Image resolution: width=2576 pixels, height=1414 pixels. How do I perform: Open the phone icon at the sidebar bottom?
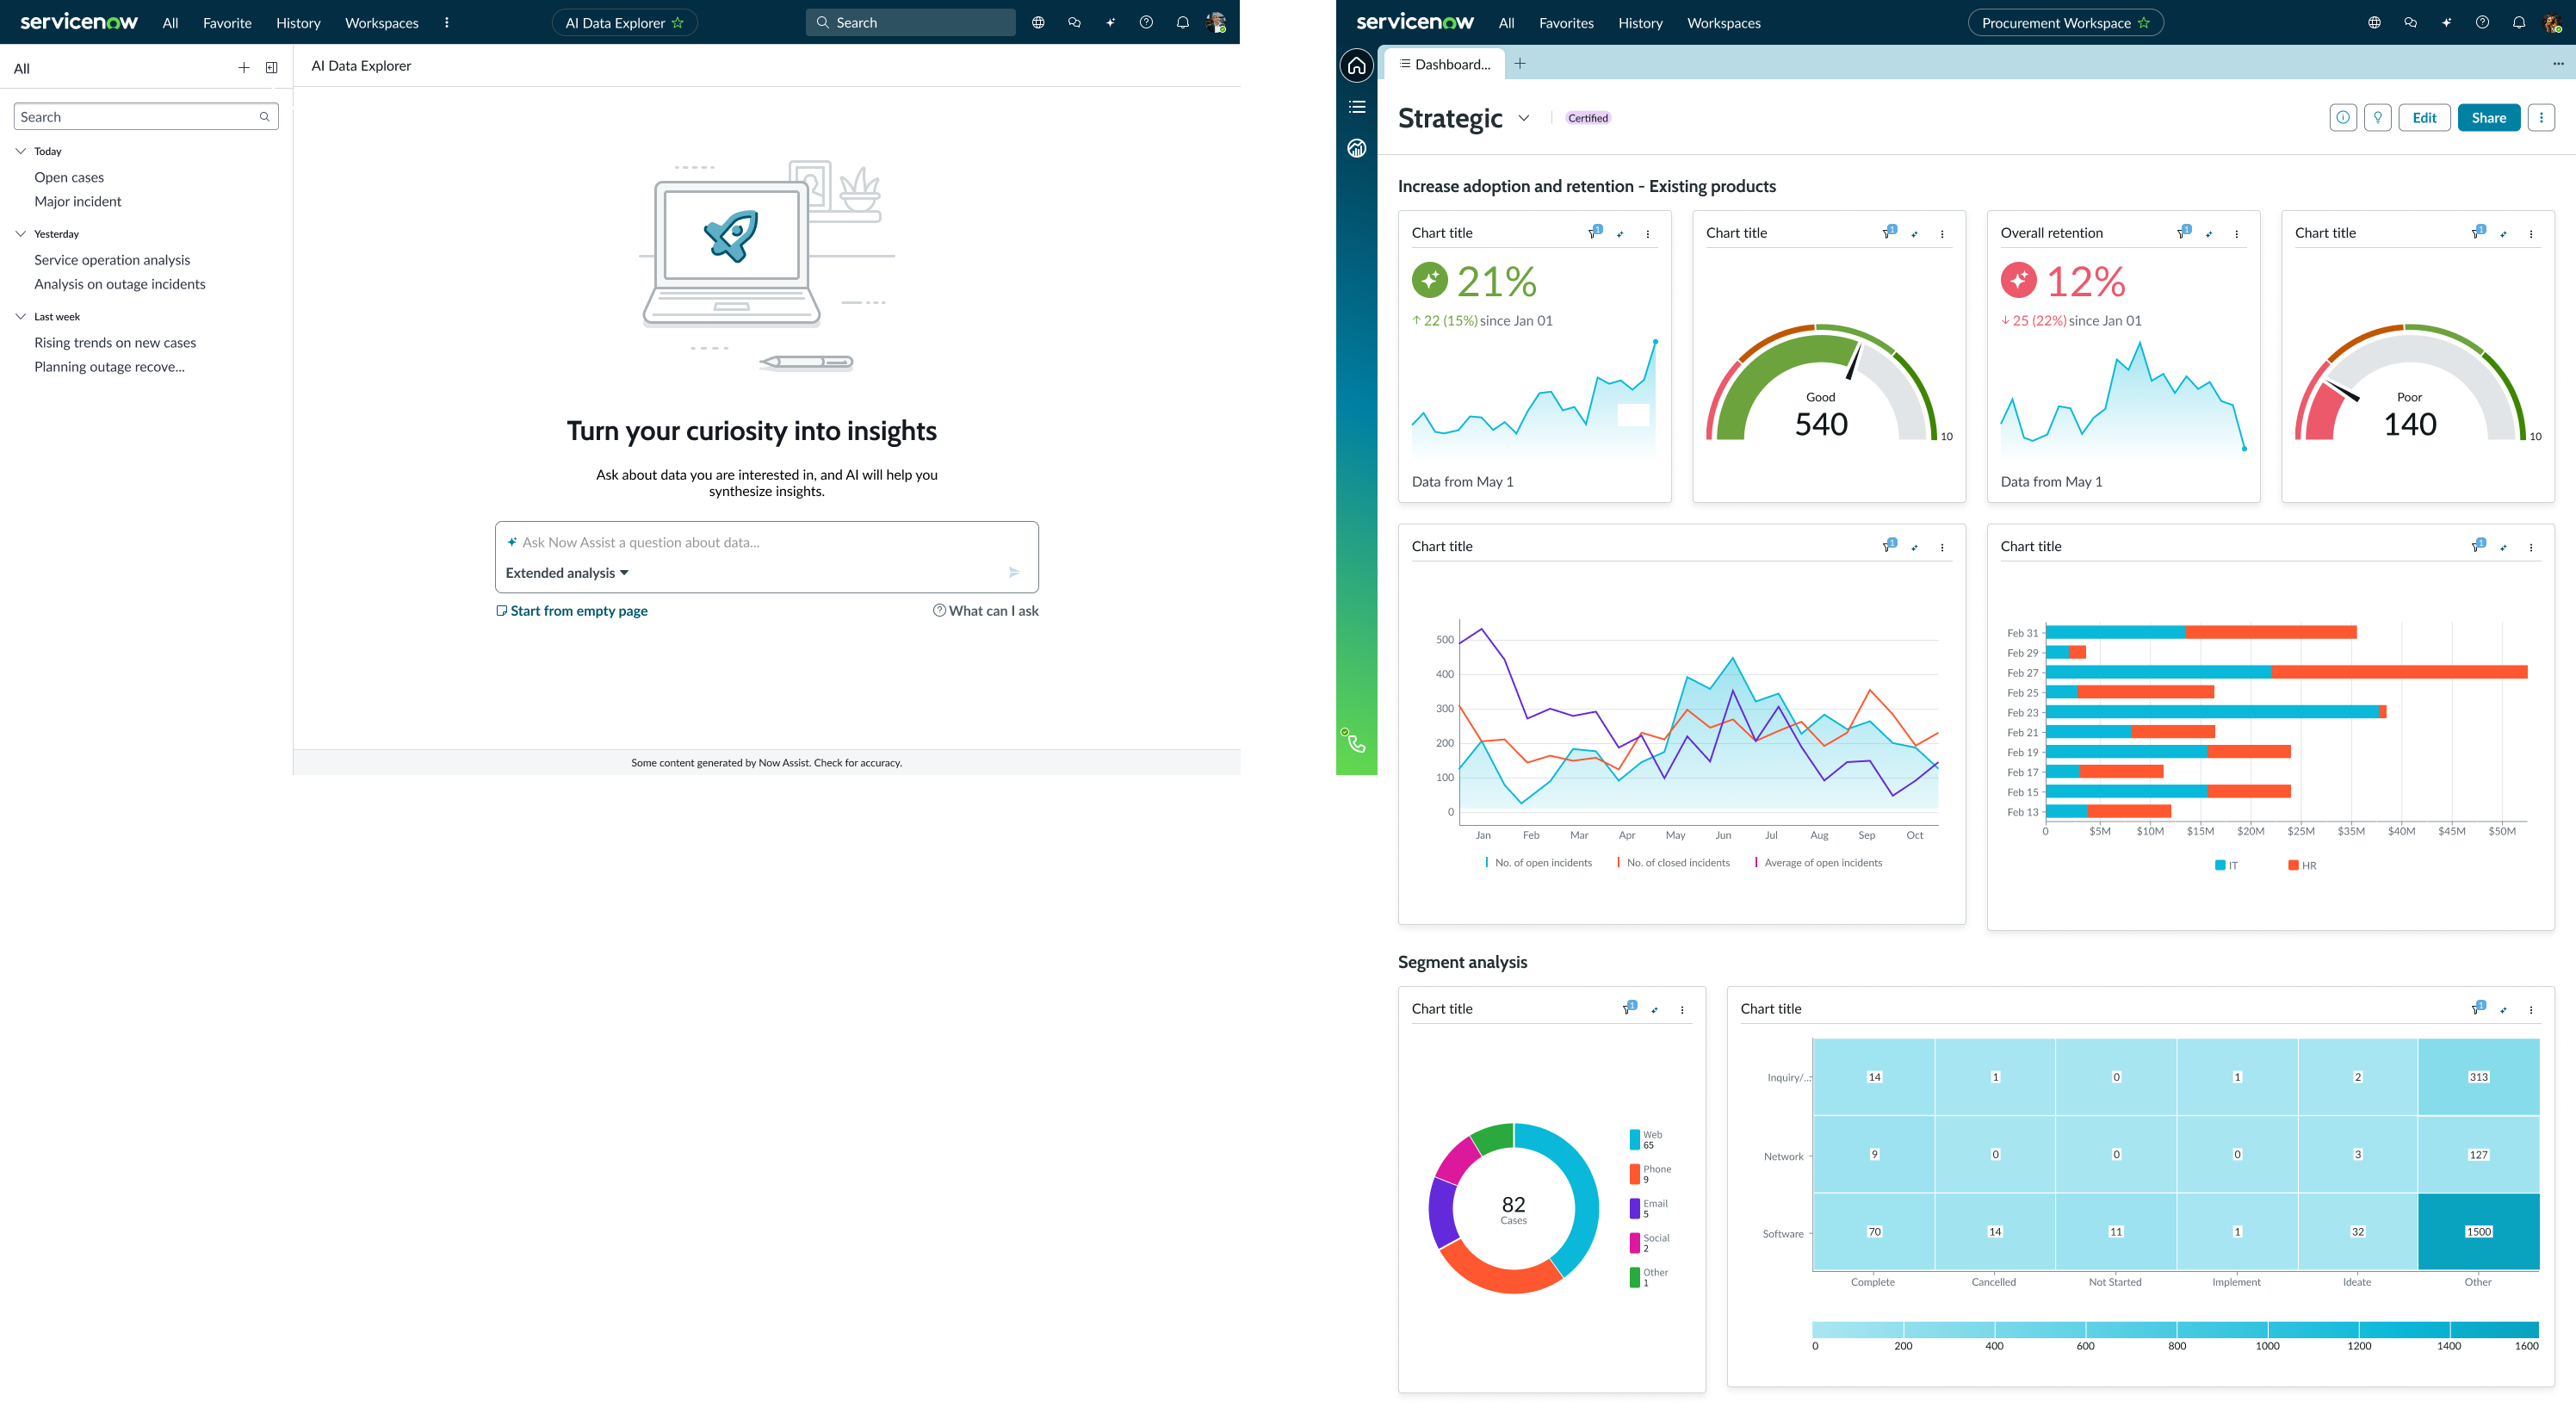(1355, 742)
